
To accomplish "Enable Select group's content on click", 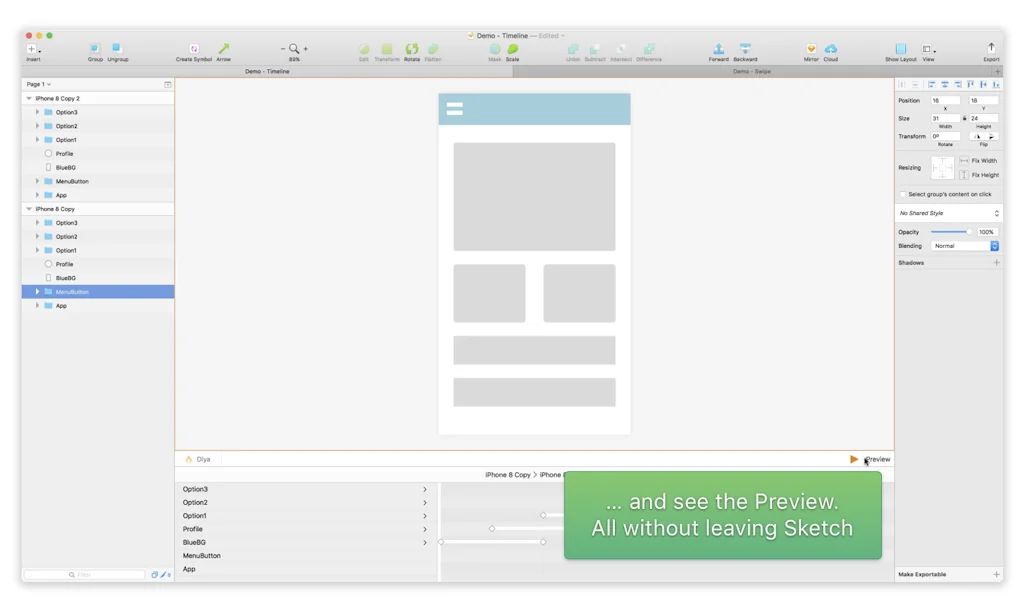I will pyautogui.click(x=903, y=194).
